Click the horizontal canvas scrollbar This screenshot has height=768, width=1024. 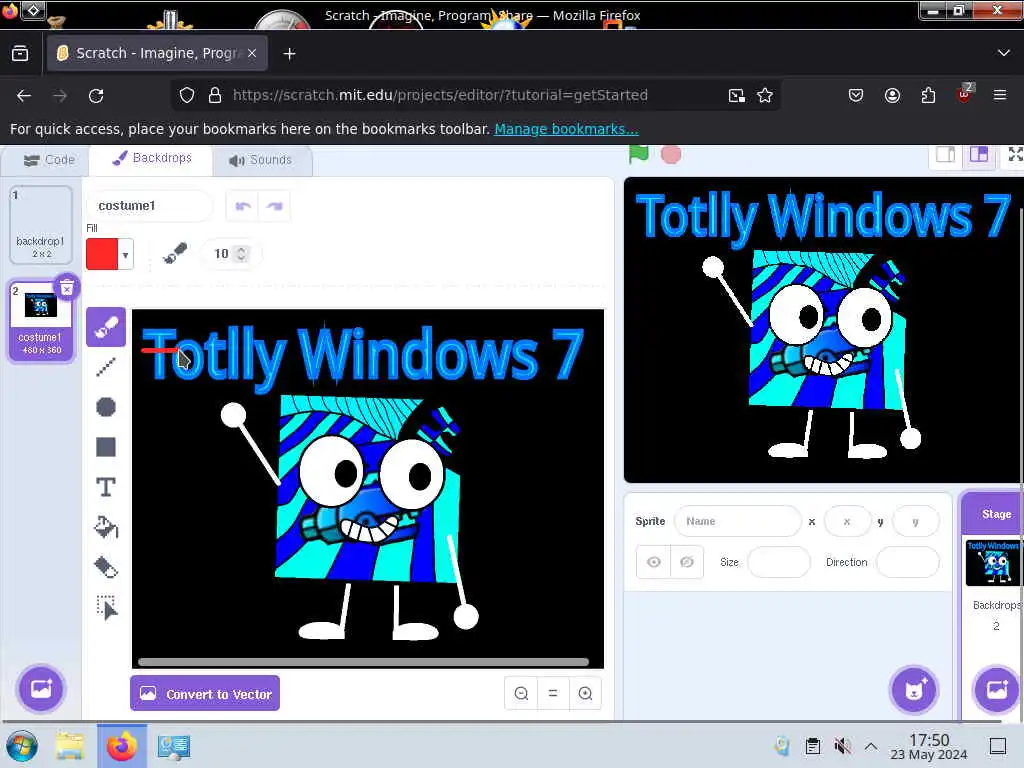363,662
